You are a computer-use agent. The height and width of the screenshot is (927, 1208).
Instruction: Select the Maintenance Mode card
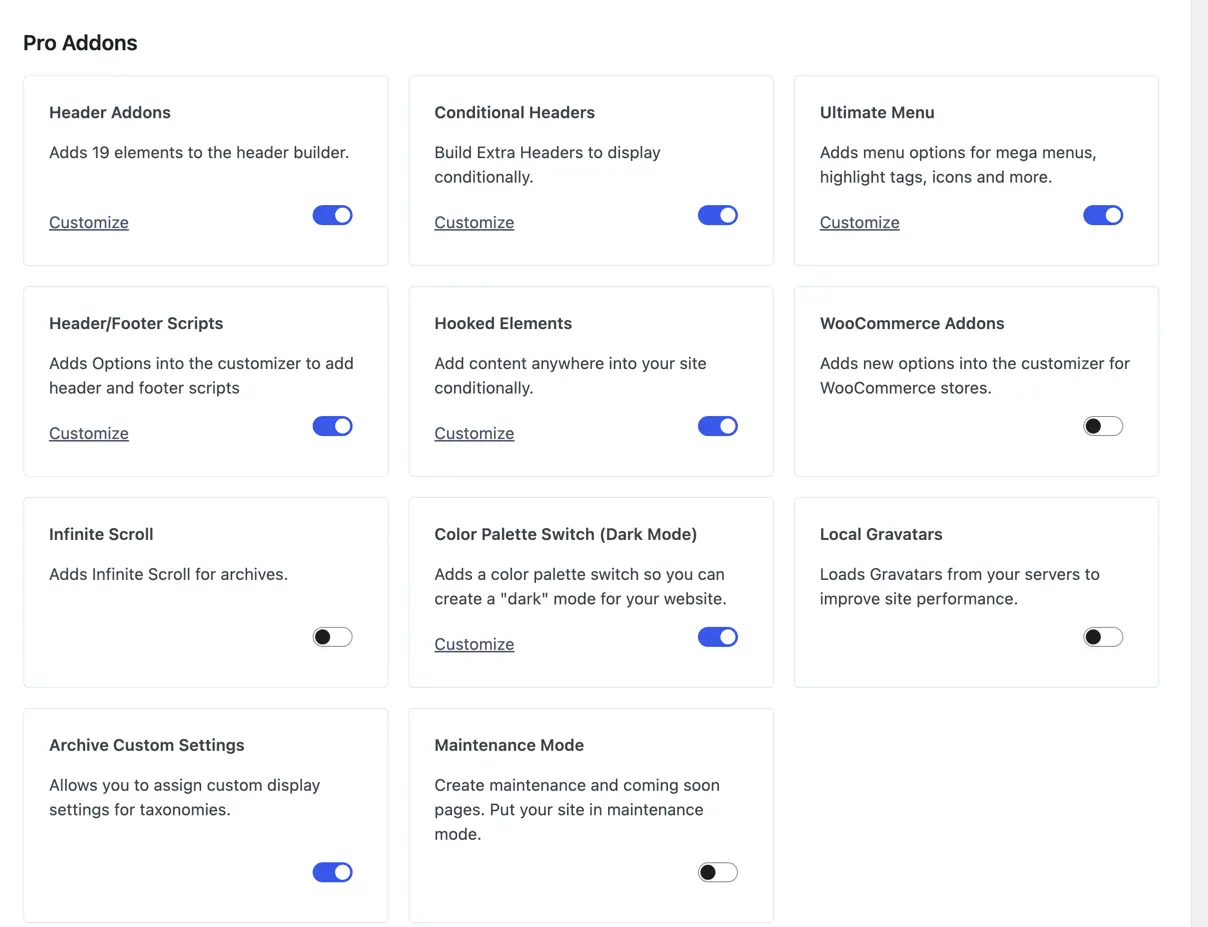(x=590, y=814)
